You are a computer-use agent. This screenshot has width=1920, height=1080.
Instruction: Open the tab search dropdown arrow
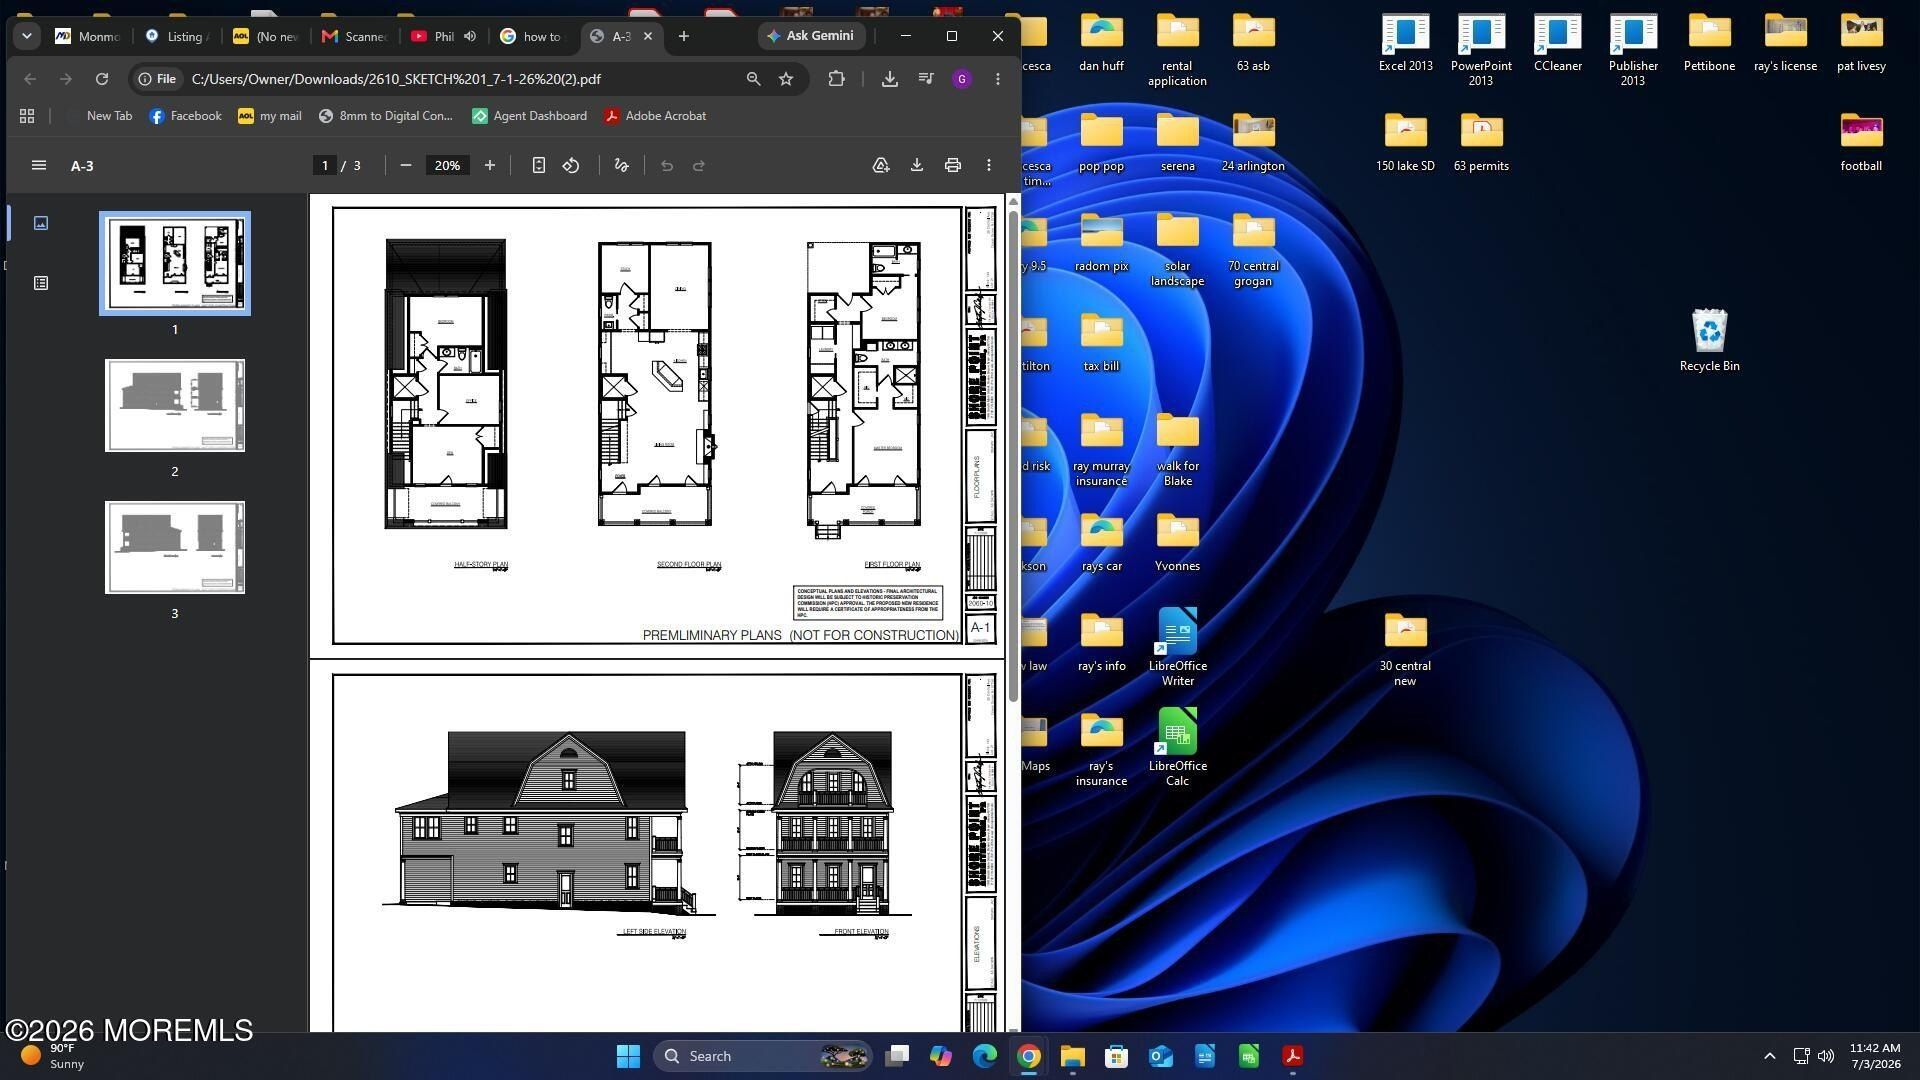(x=27, y=36)
